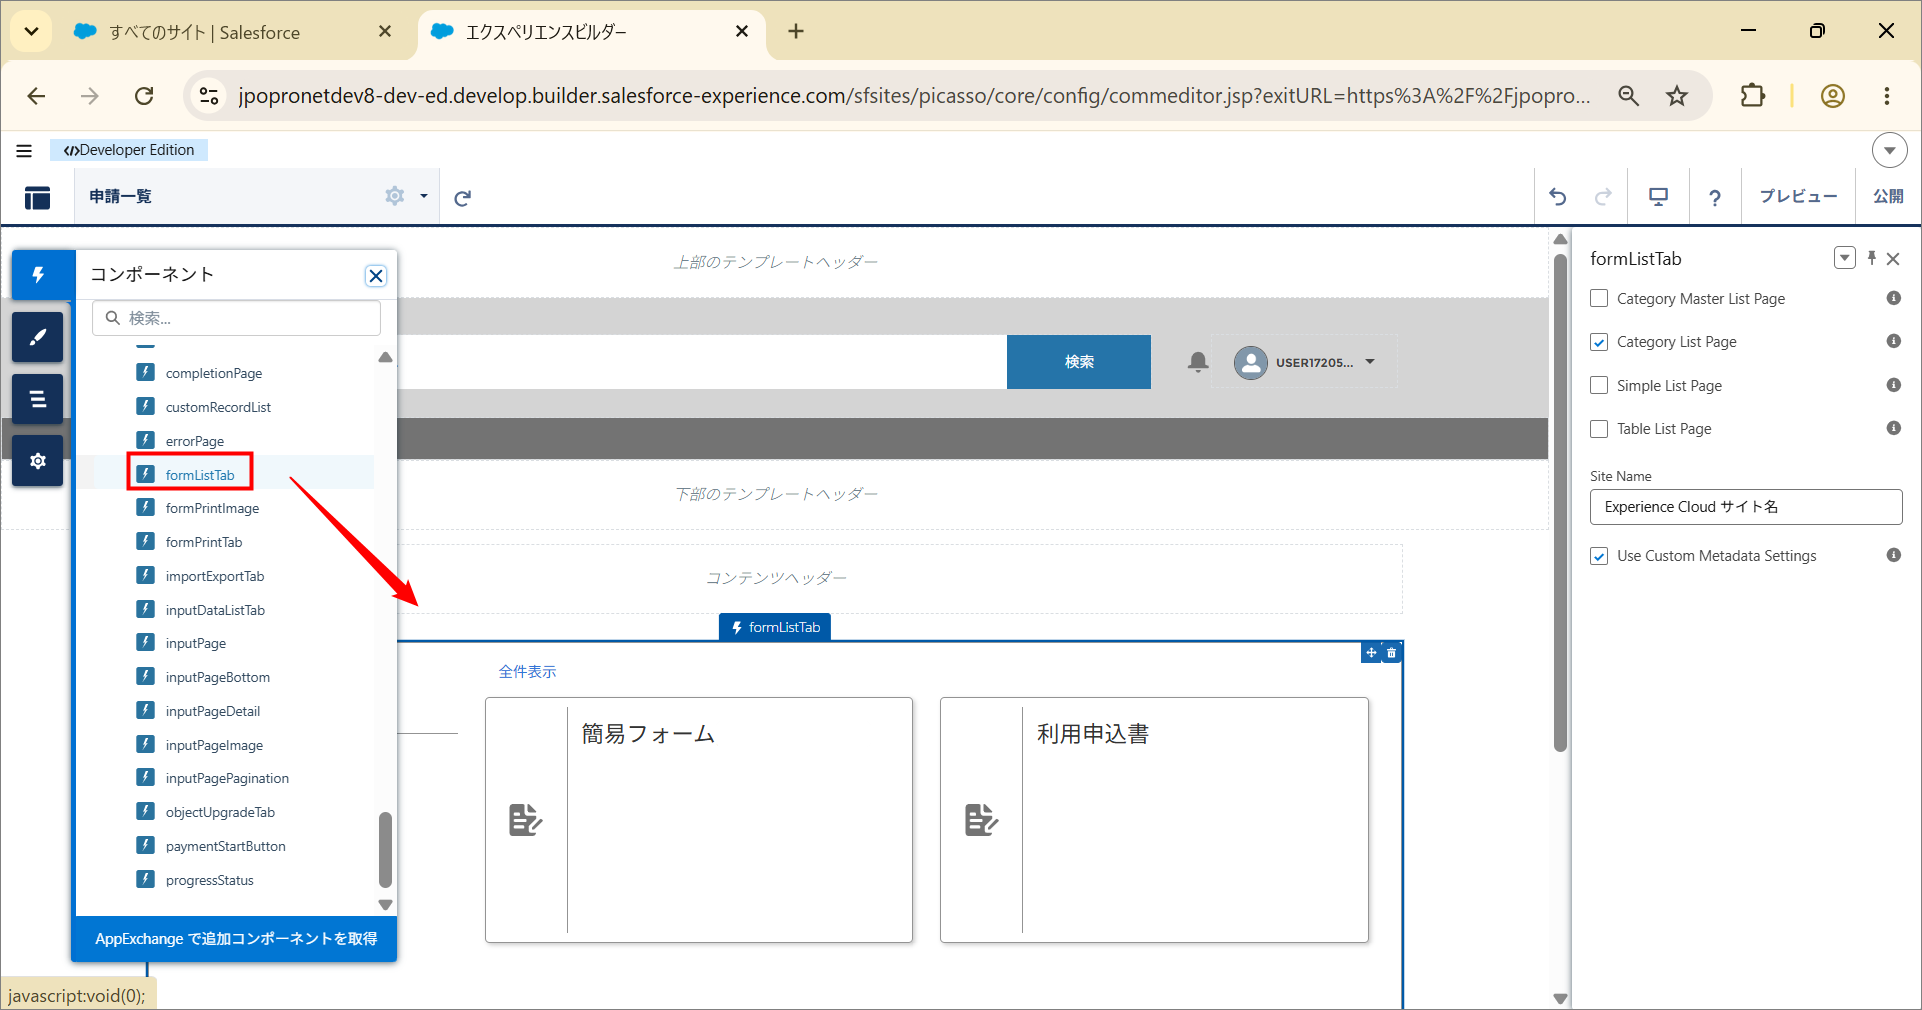The width and height of the screenshot is (1922, 1010).
Task: Uncheck the Category List Page checkbox
Action: click(x=1599, y=342)
